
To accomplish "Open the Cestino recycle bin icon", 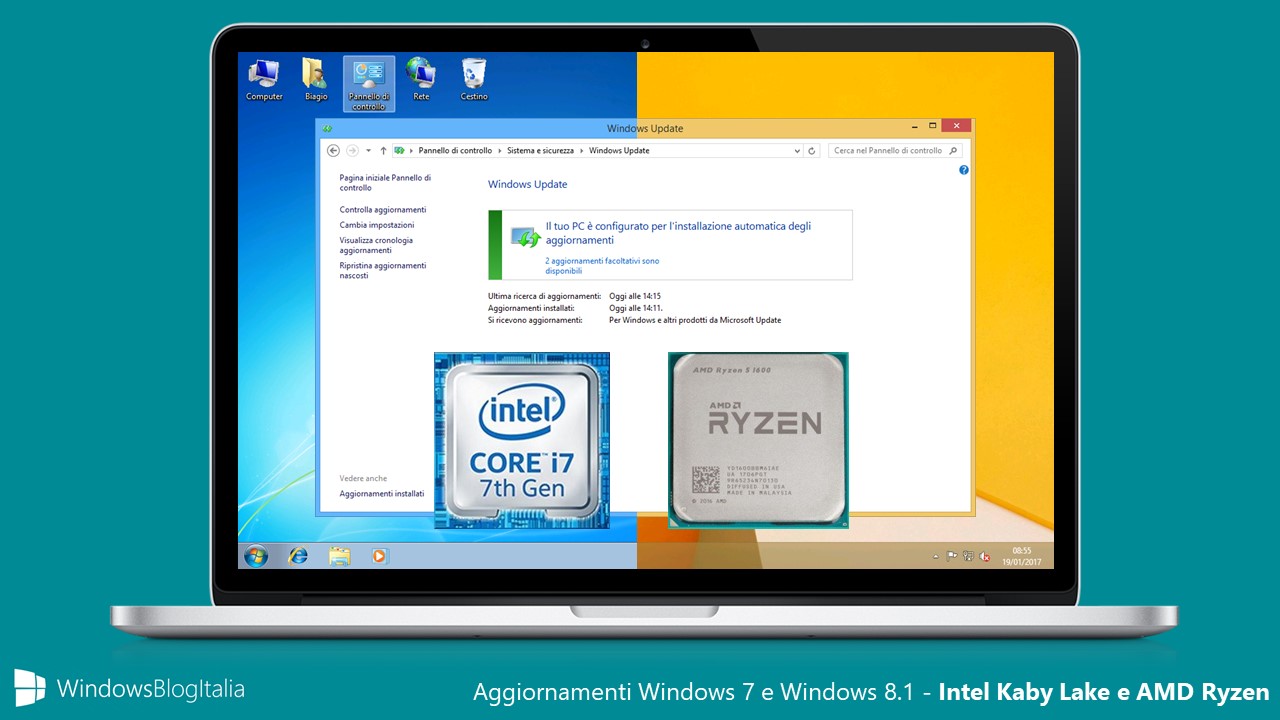I will (474, 80).
